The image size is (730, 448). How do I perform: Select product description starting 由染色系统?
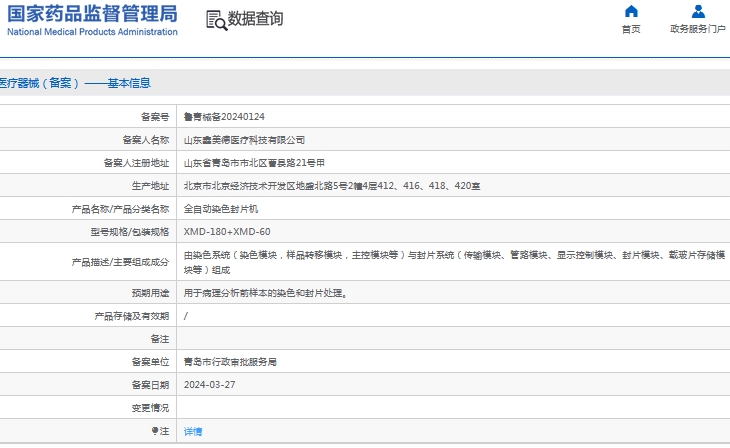coord(454,262)
